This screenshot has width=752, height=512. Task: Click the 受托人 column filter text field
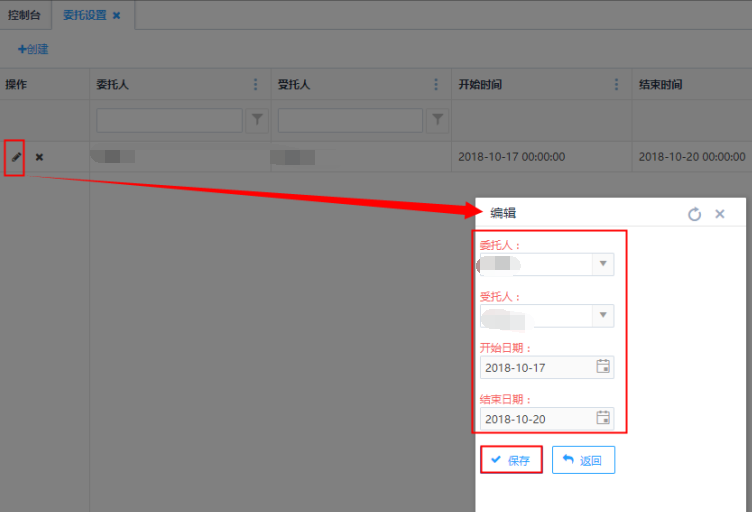tap(350, 120)
